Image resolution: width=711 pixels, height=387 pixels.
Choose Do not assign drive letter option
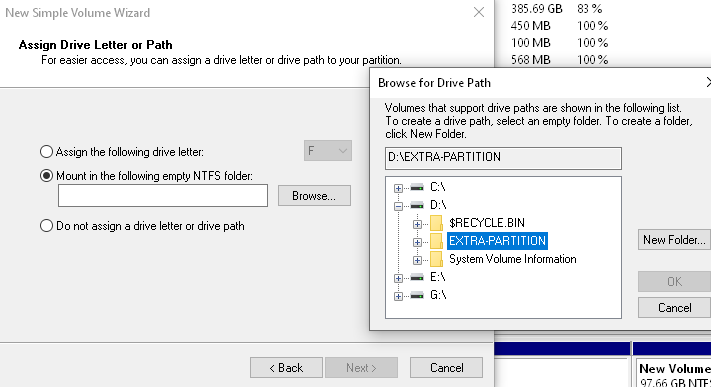(x=46, y=225)
